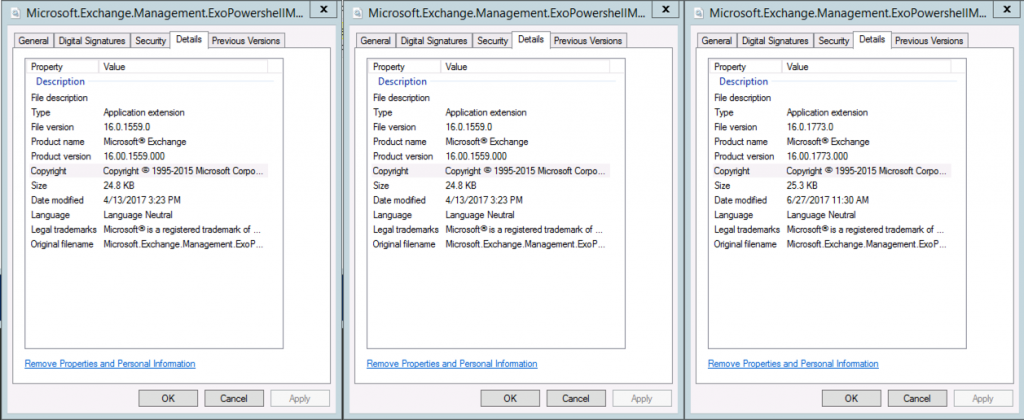Switch to Security tab in left dialog
The height and width of the screenshot is (420, 1024).
(x=151, y=40)
